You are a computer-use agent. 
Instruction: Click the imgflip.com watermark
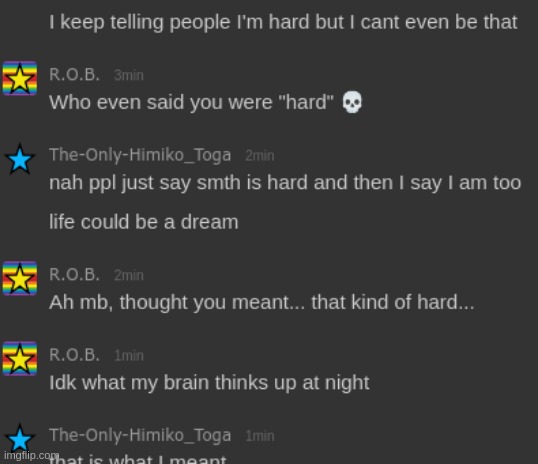point(31,455)
